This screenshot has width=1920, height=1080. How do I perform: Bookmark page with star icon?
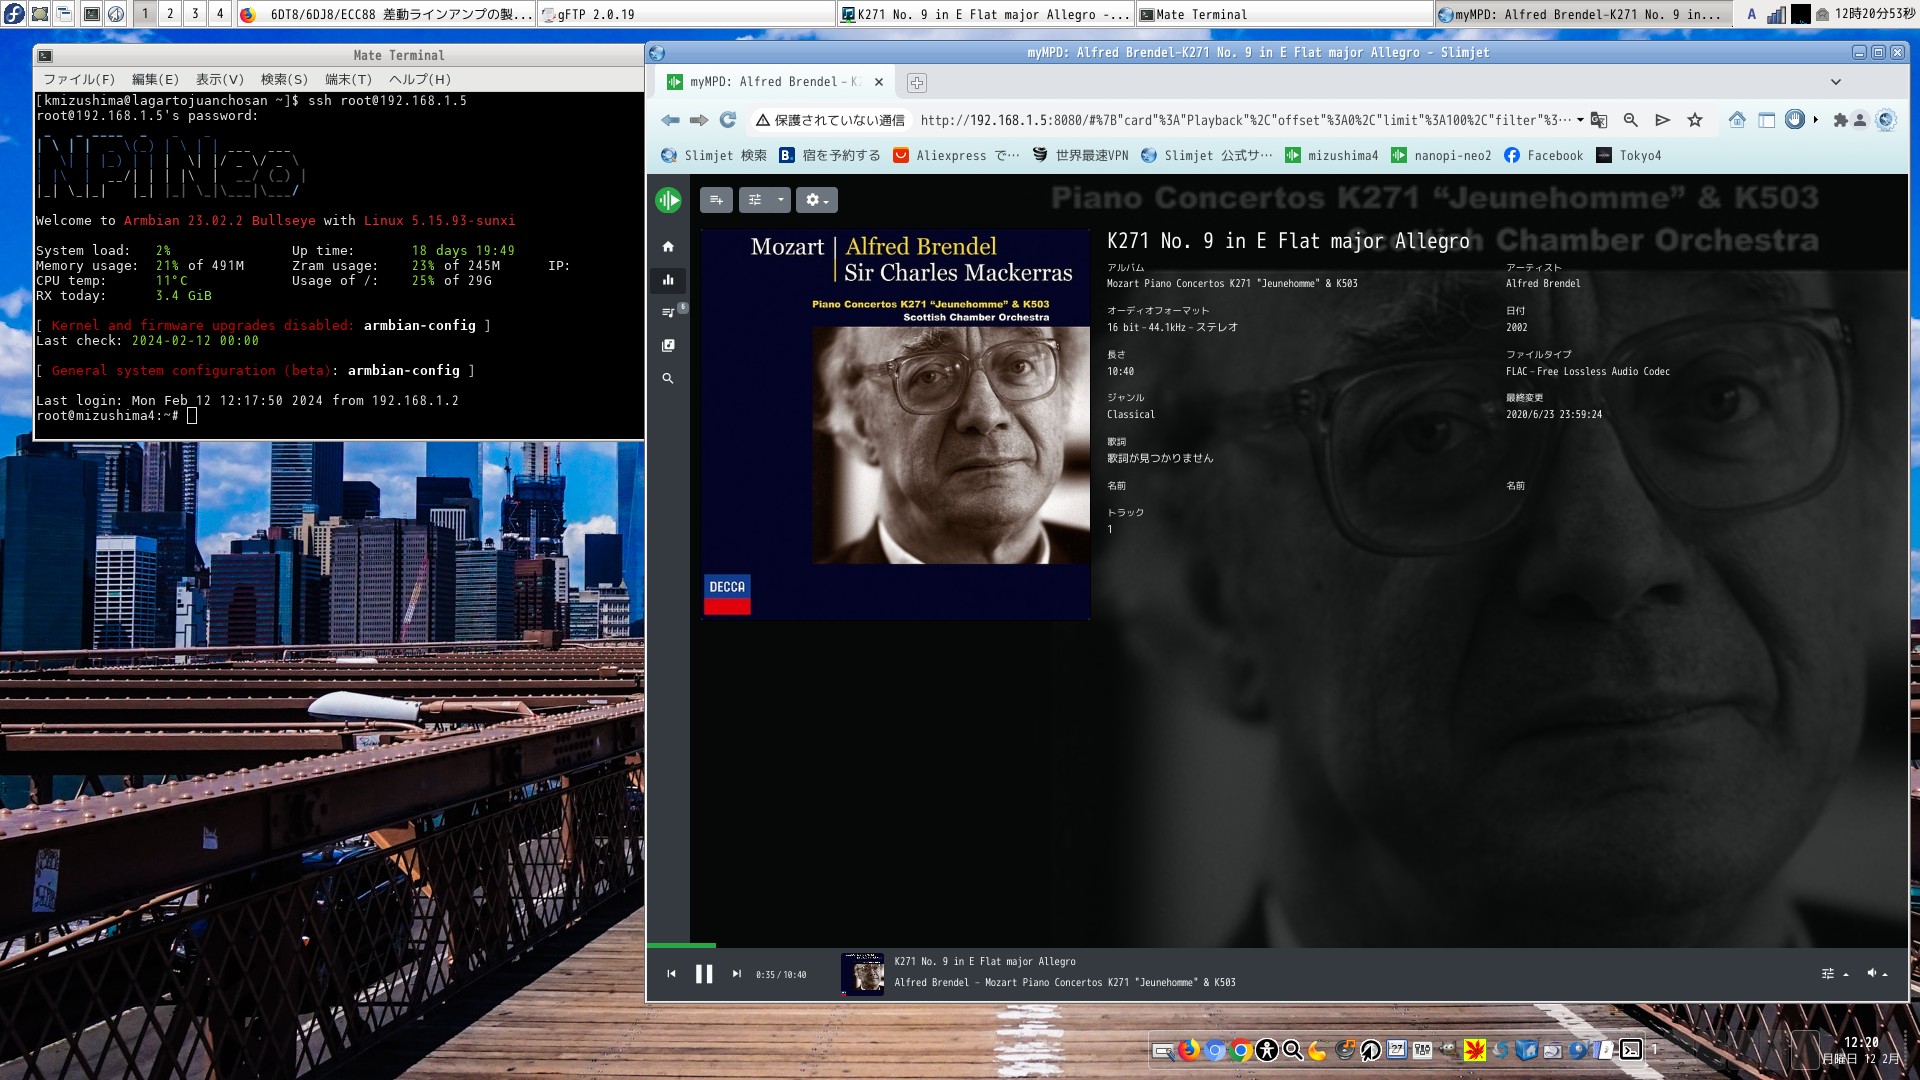[1695, 120]
